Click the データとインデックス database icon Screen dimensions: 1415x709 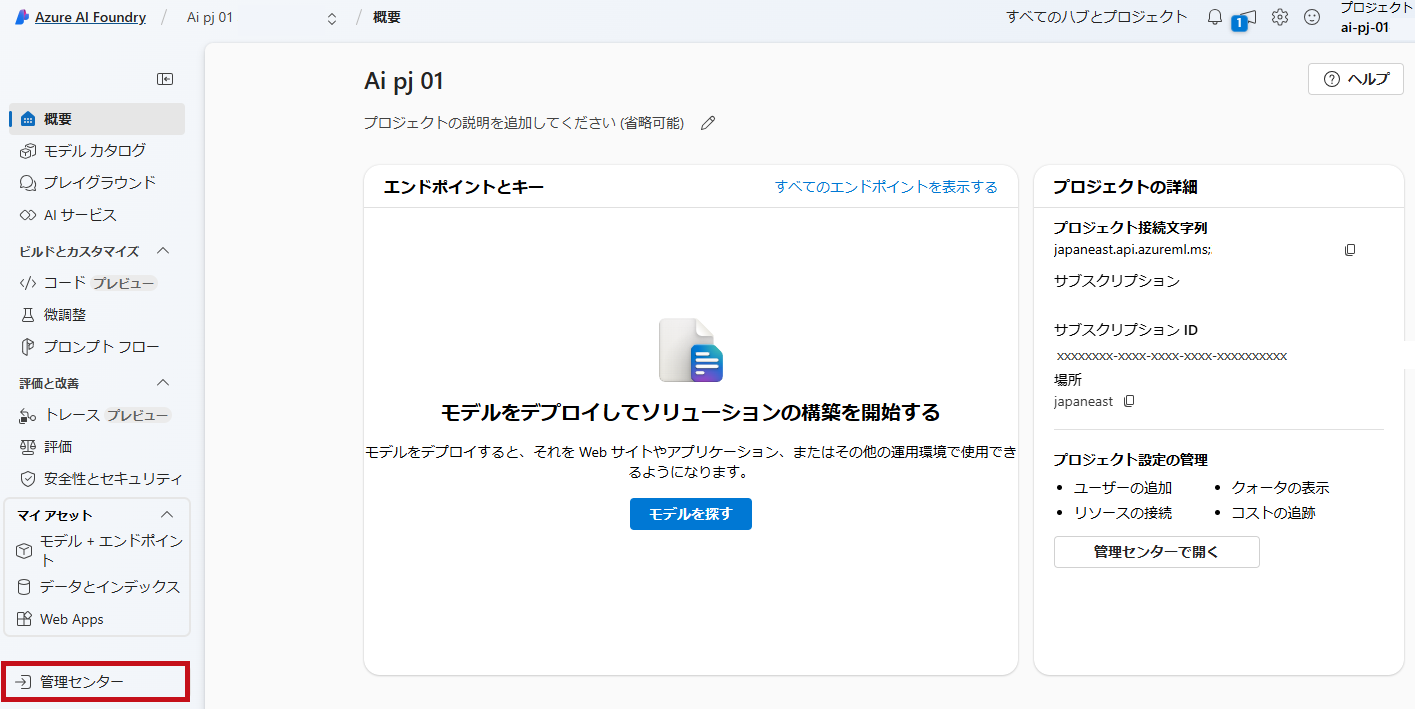pyautogui.click(x=24, y=587)
